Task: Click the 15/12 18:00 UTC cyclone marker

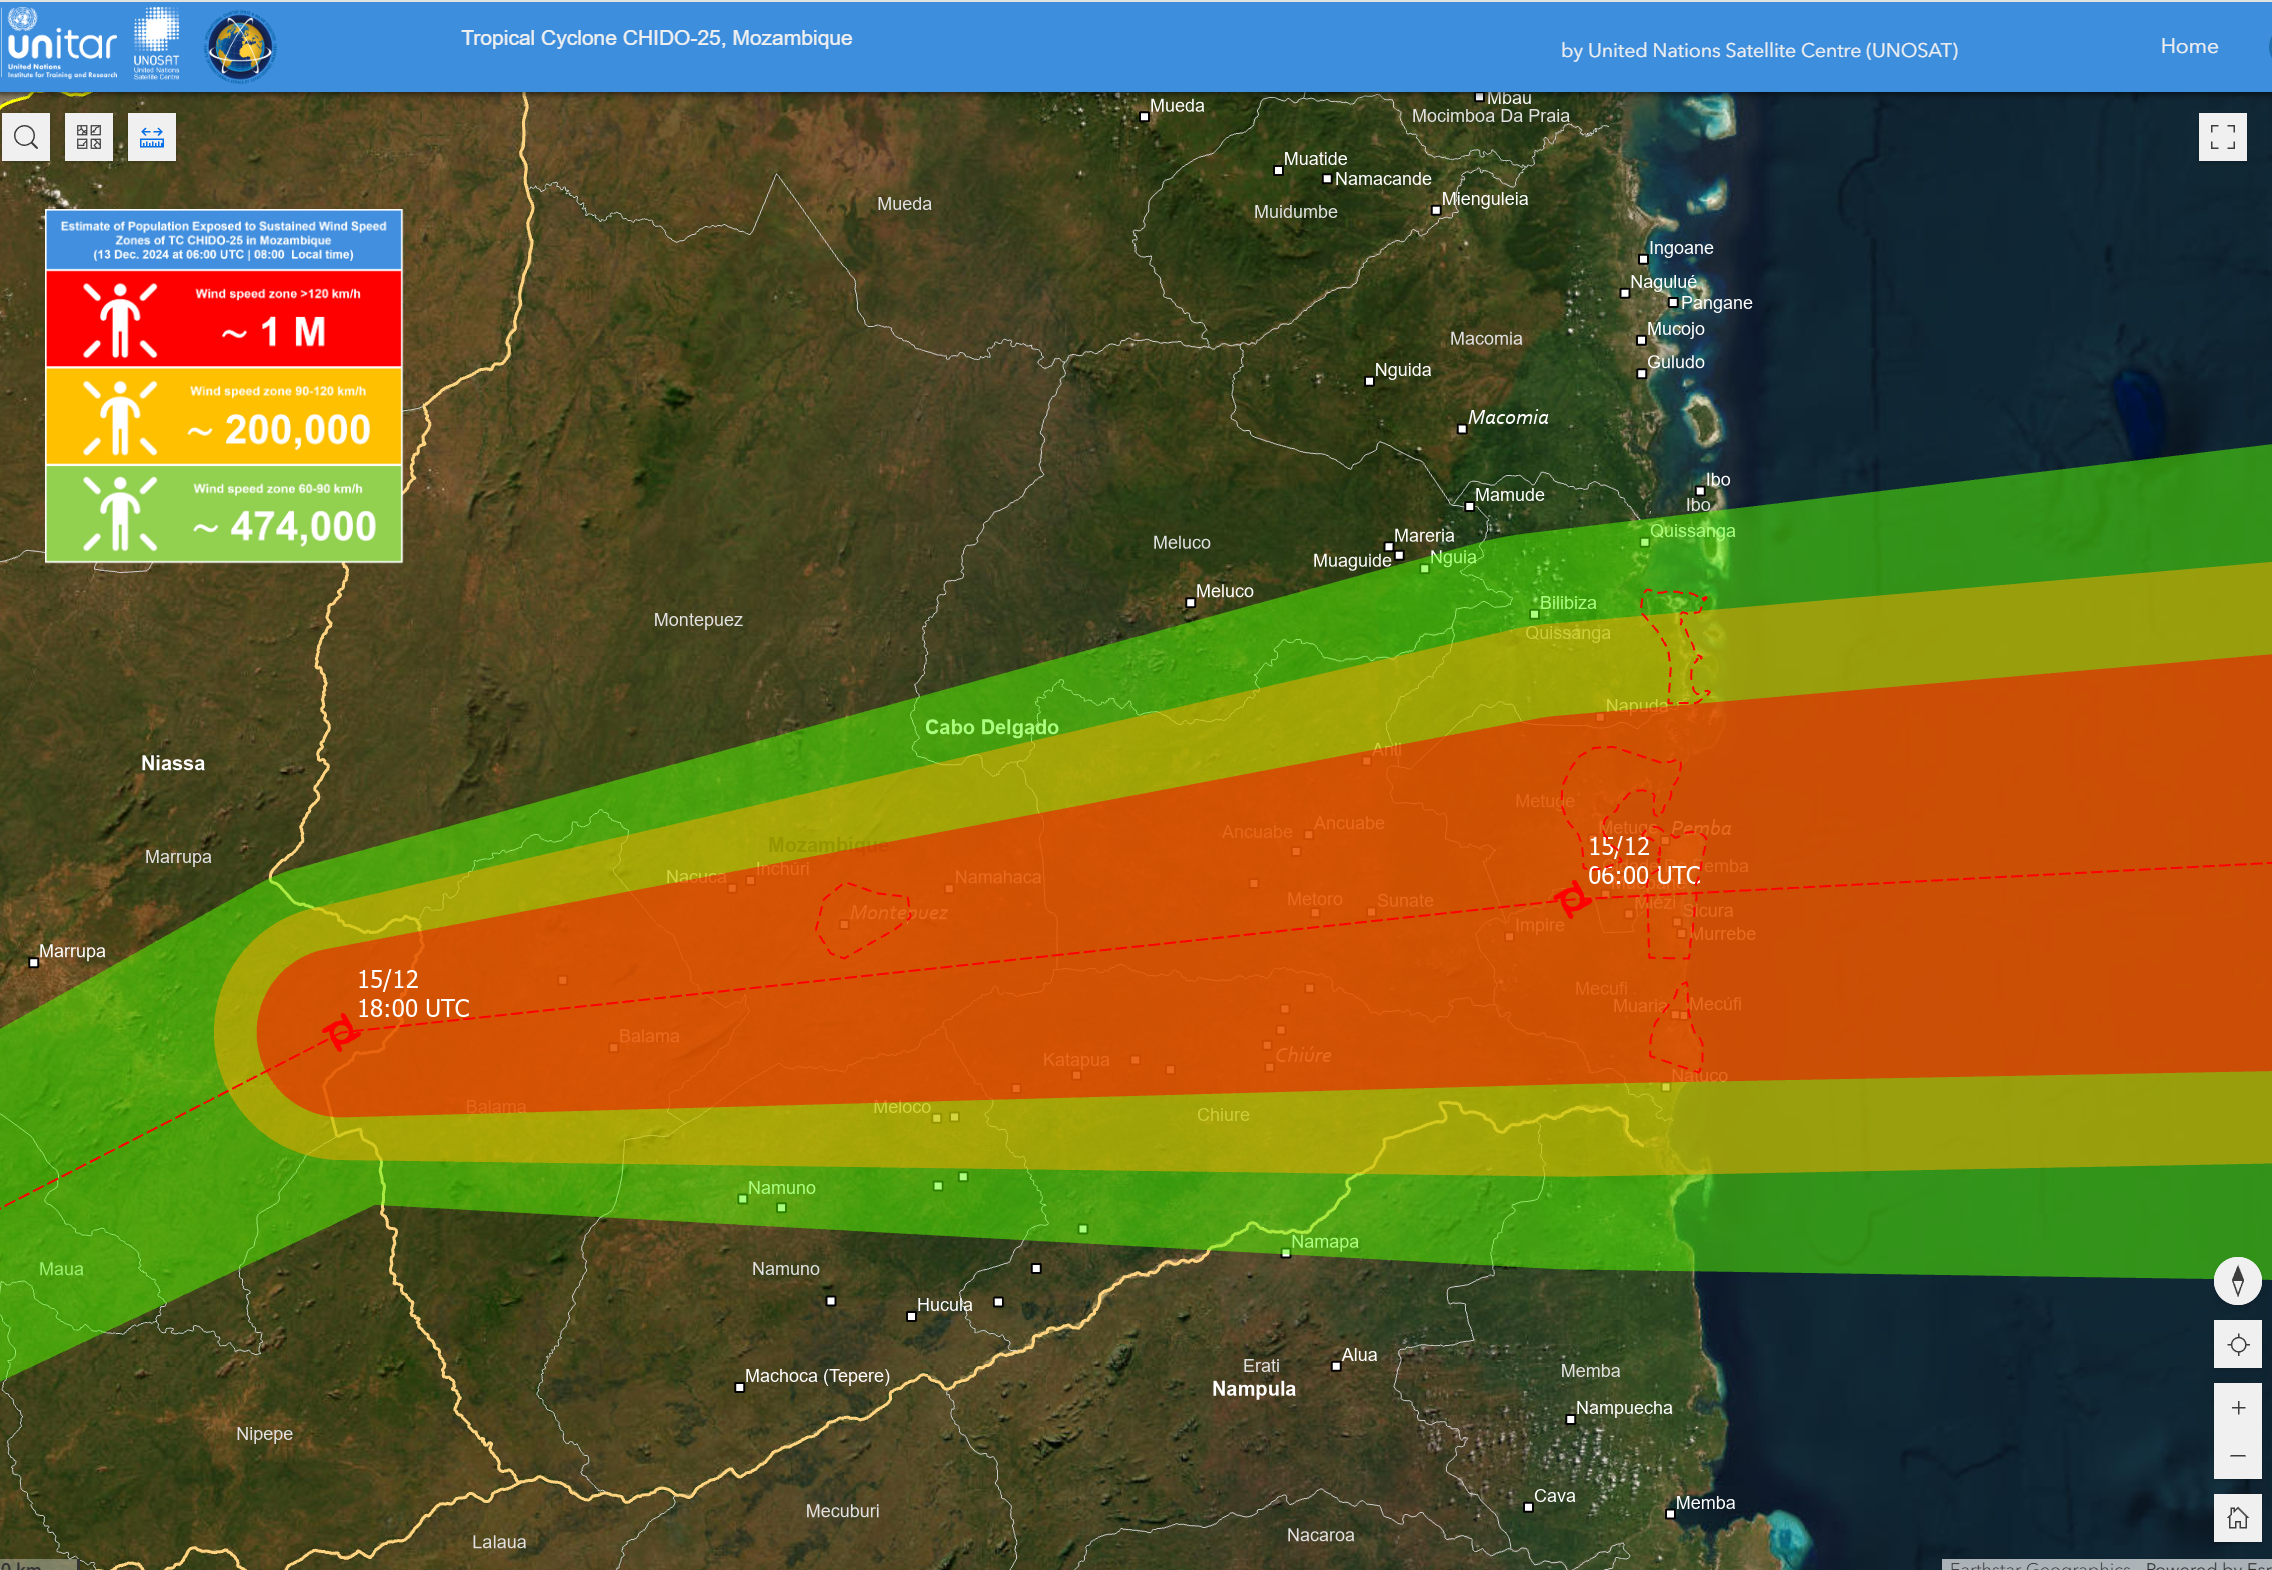Action: (341, 1030)
